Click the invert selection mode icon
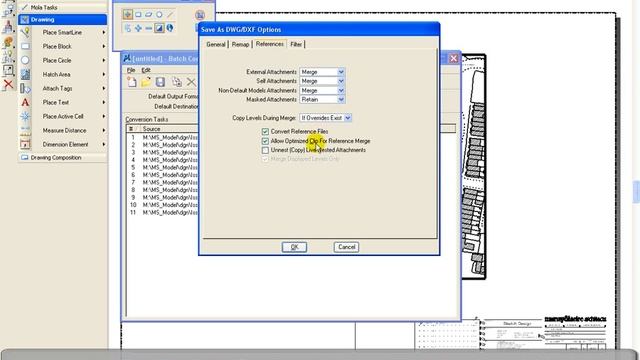 click(159, 28)
